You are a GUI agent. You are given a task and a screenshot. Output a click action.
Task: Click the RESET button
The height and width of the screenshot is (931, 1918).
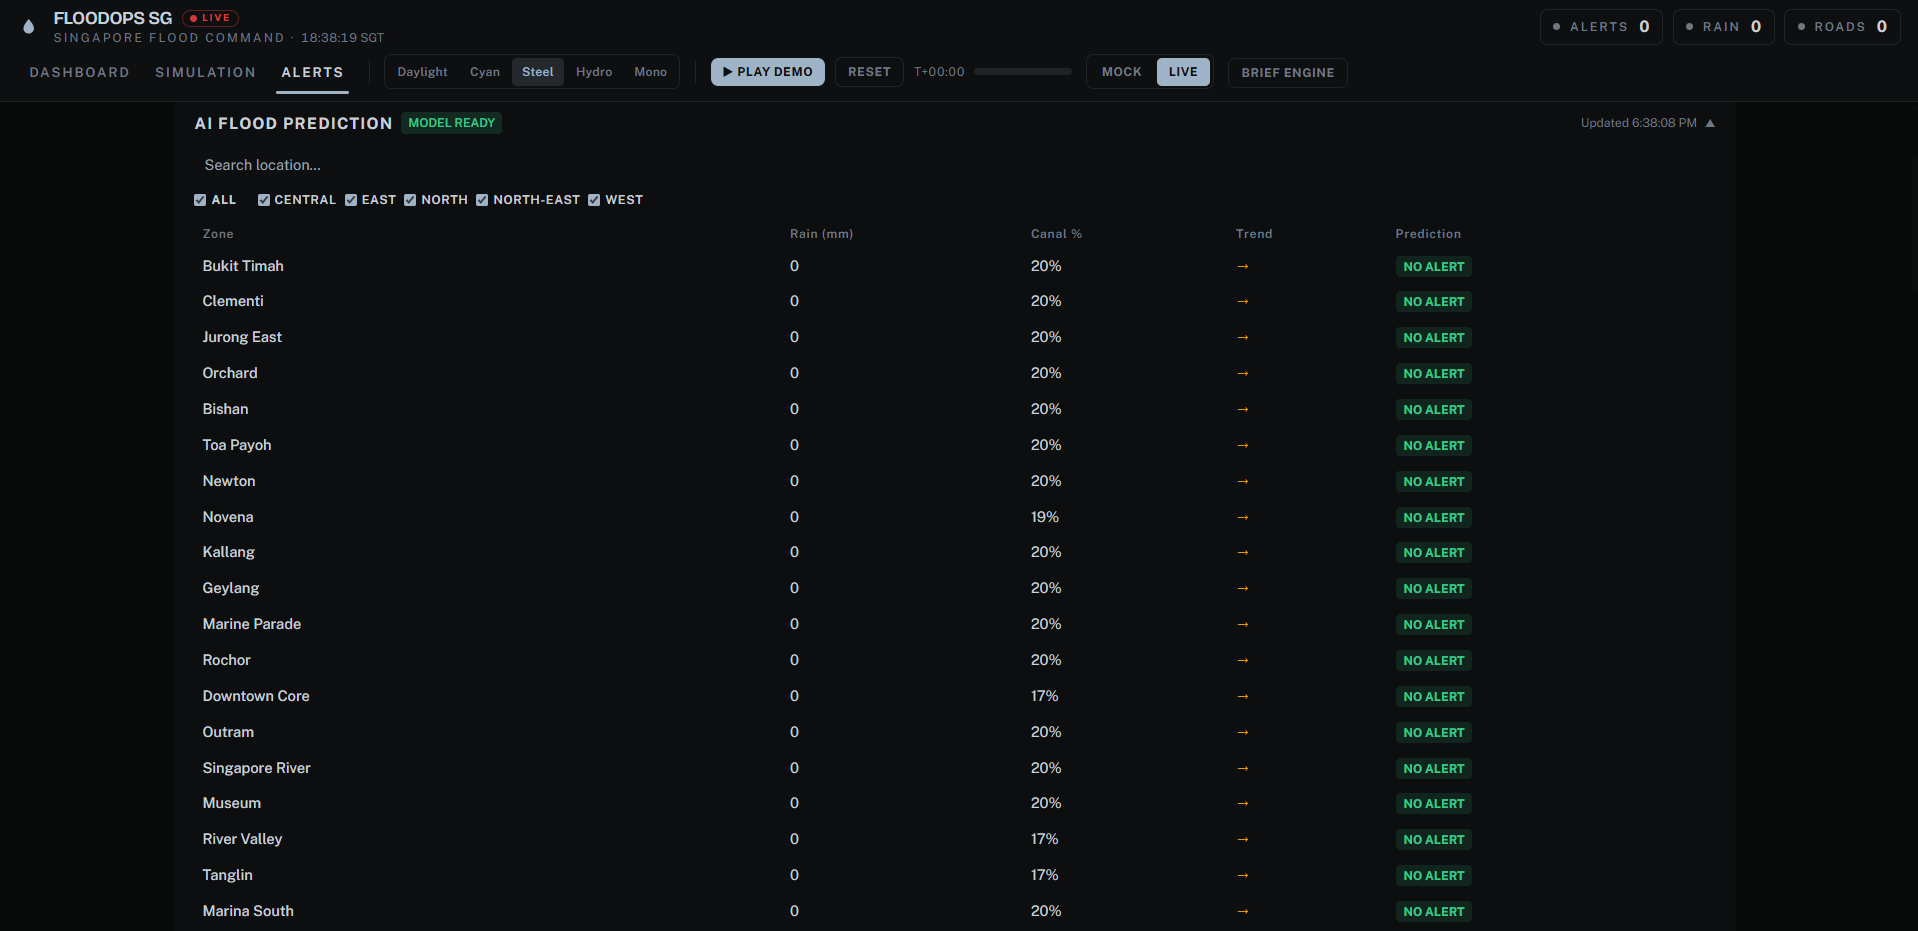point(869,72)
